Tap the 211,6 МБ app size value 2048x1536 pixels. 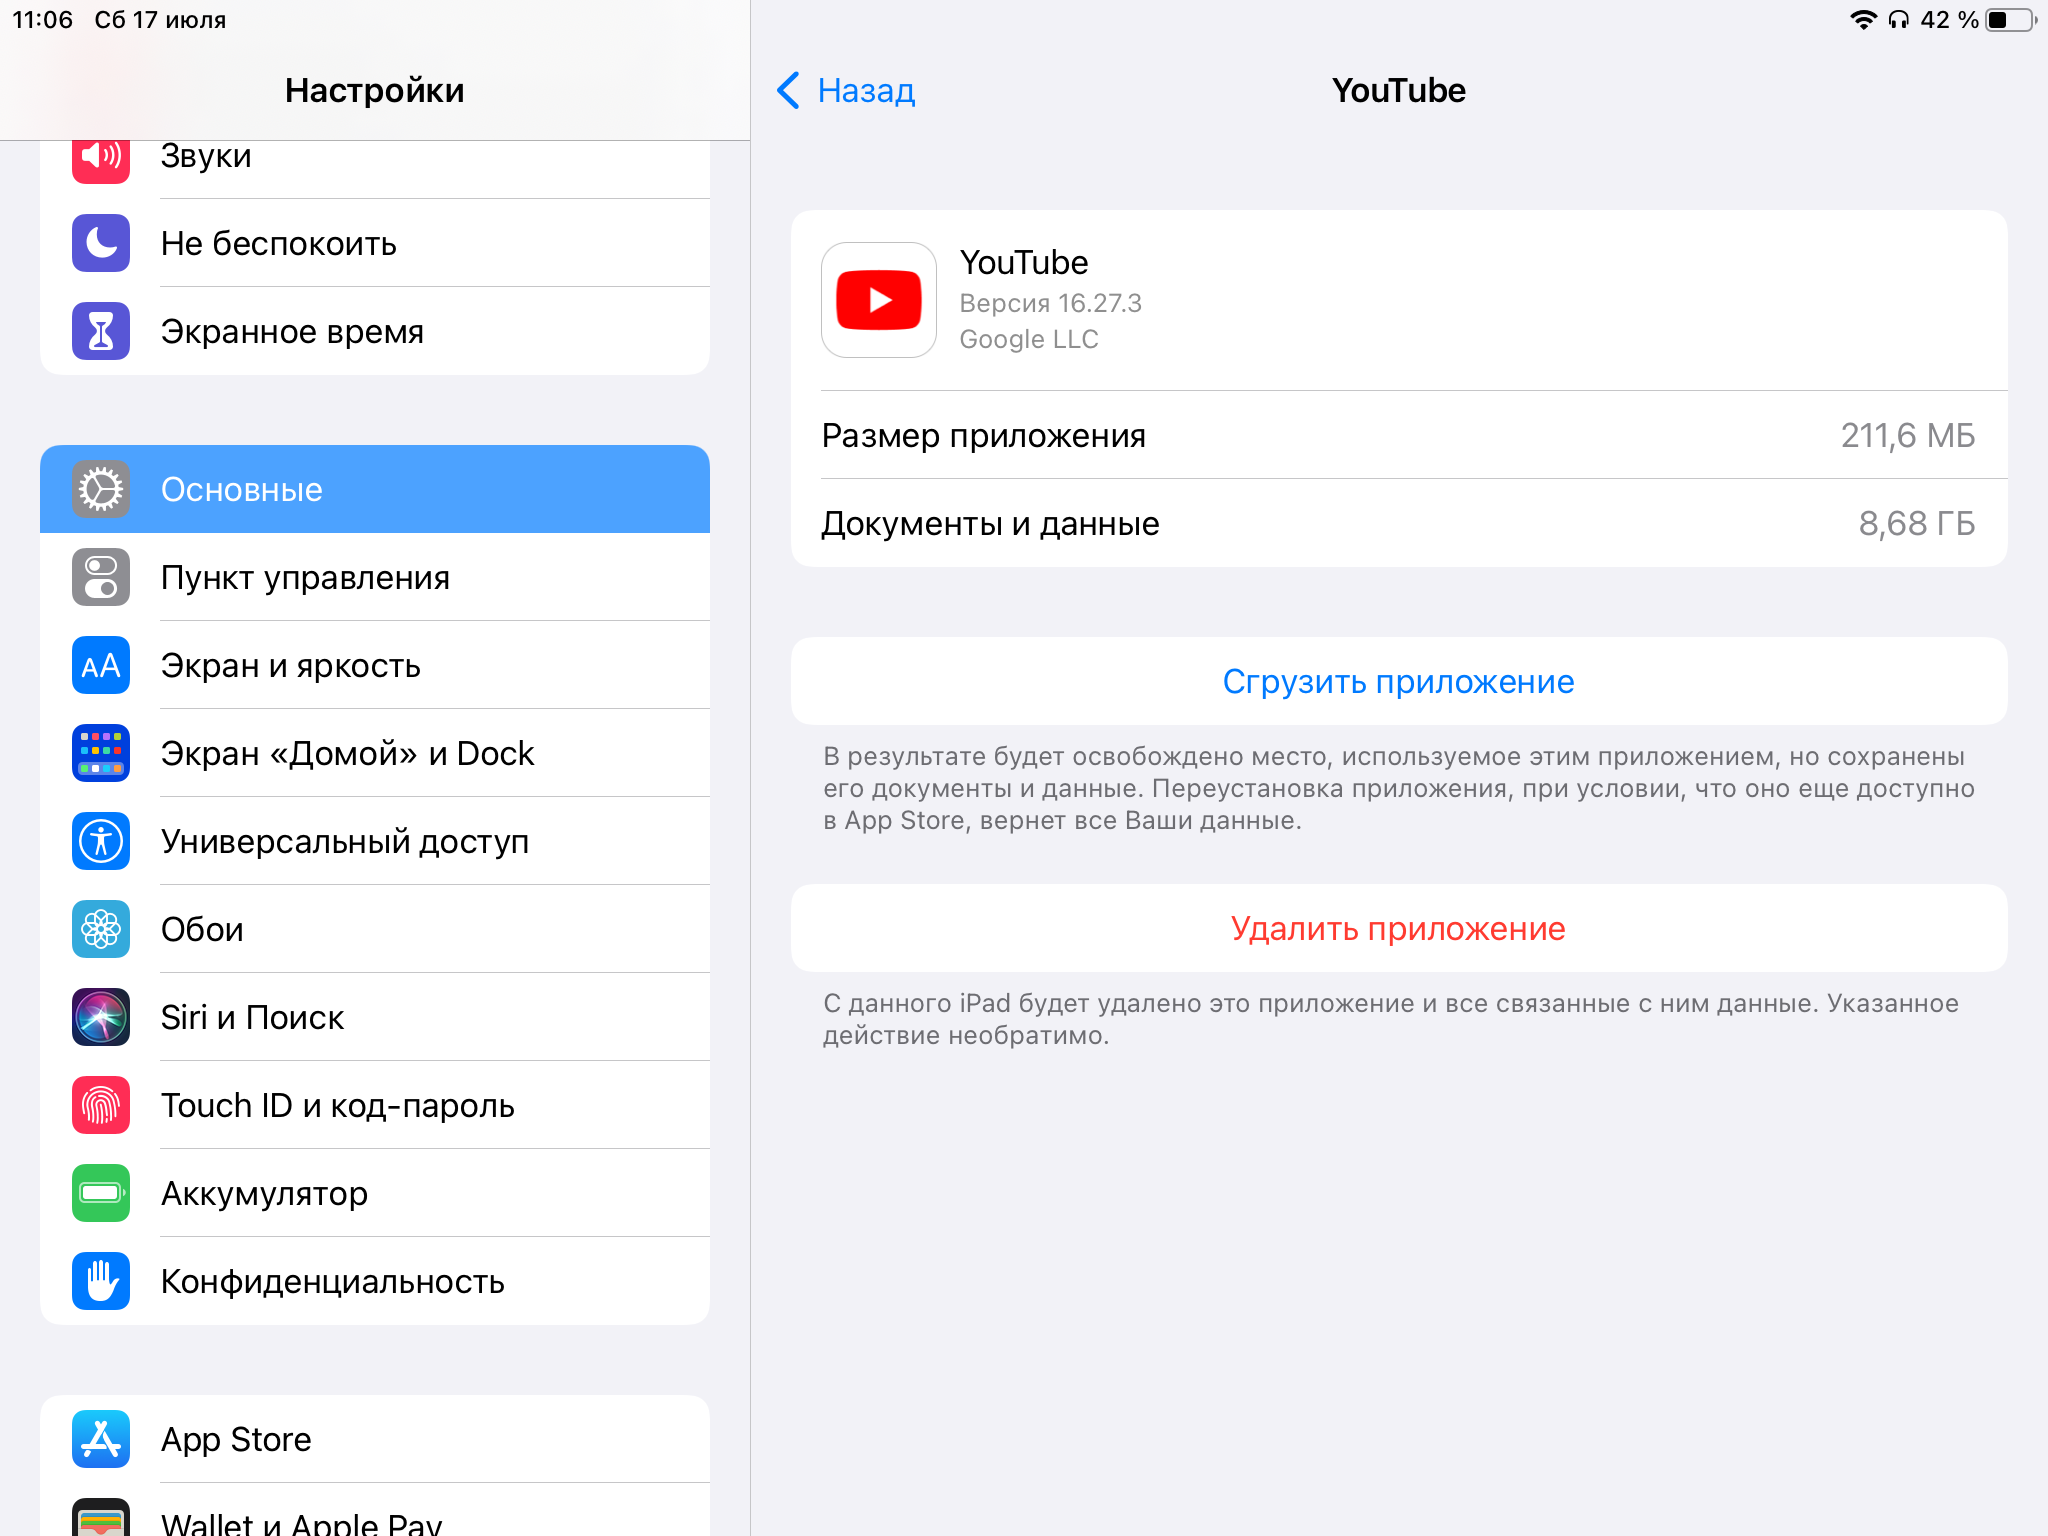click(1908, 435)
